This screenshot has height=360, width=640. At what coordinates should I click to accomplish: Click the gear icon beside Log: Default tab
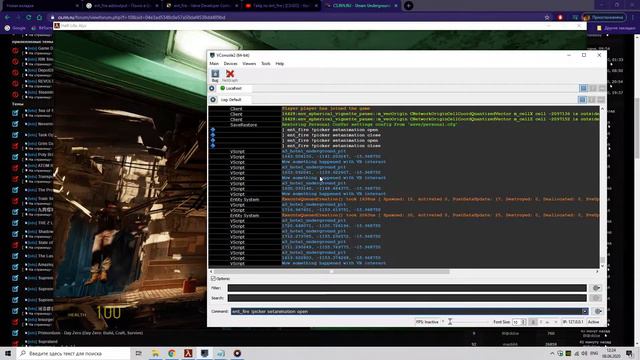pyautogui.click(x=213, y=100)
